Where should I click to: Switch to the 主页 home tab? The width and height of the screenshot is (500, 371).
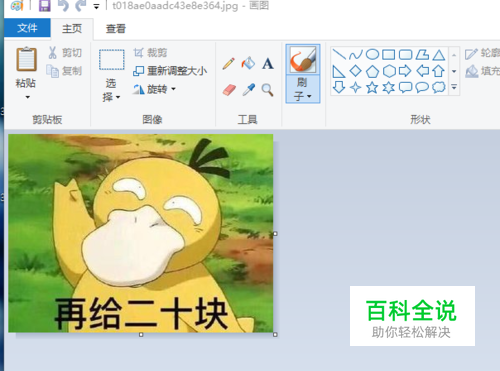tap(72, 29)
